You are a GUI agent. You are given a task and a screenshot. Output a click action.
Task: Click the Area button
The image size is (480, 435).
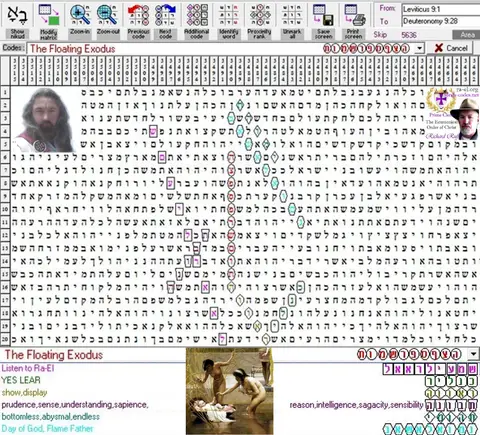pos(467,35)
